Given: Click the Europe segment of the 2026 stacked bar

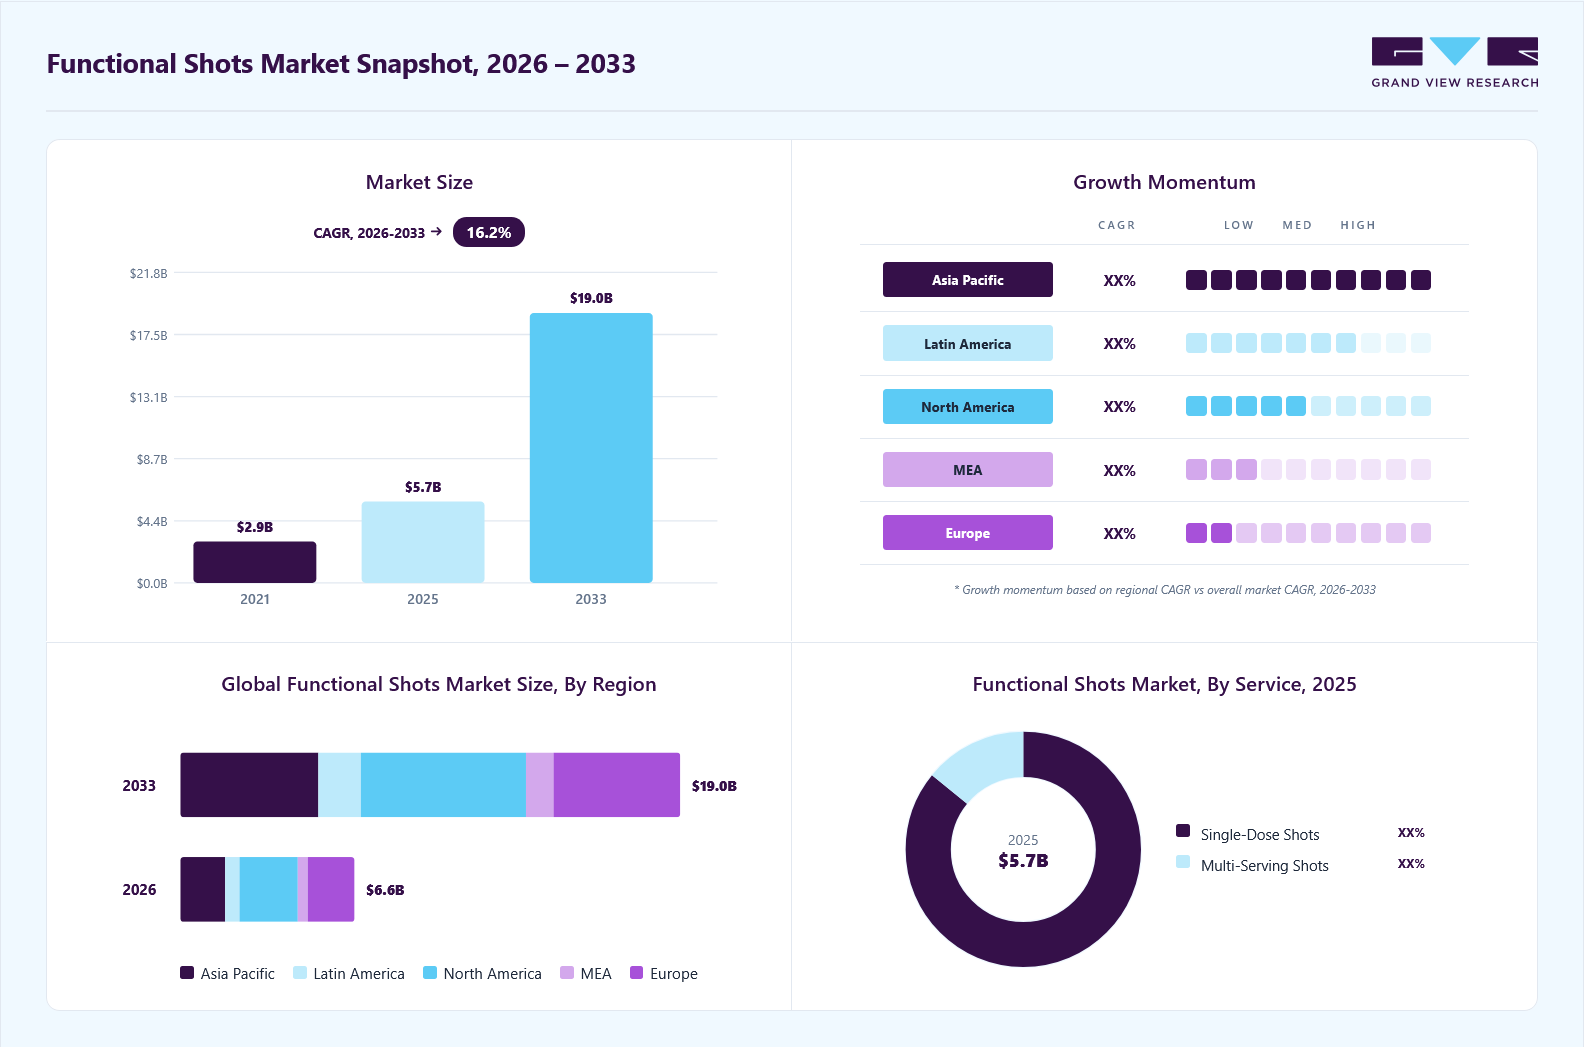Looking at the screenshot, I should [331, 889].
